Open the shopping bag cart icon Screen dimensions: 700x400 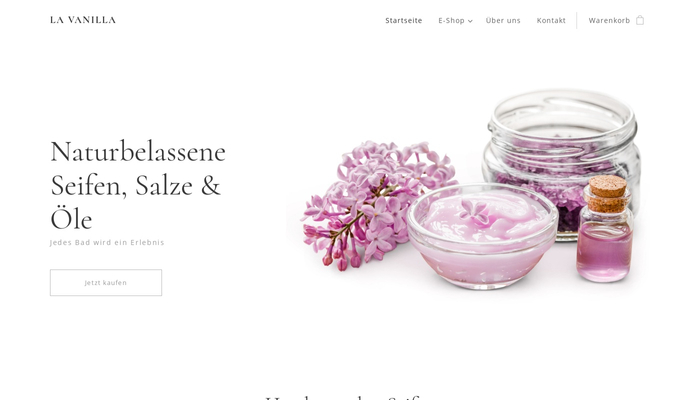(640, 20)
